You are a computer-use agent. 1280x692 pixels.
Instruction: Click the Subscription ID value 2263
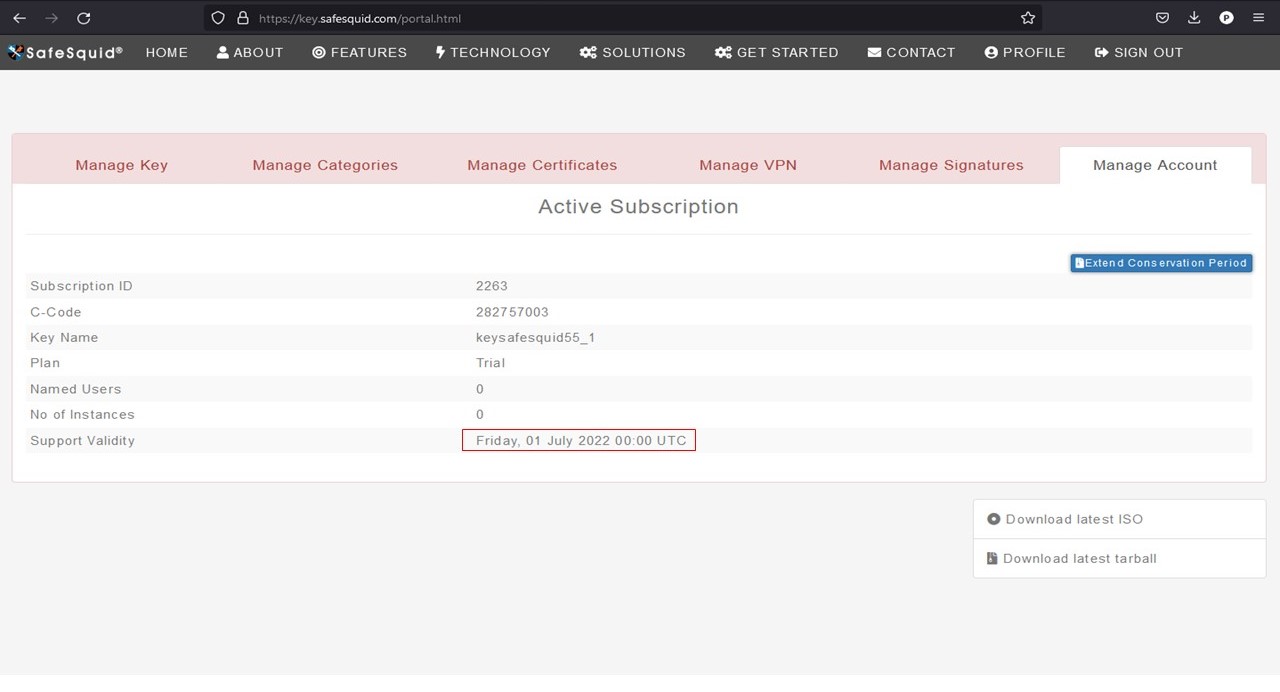point(492,286)
